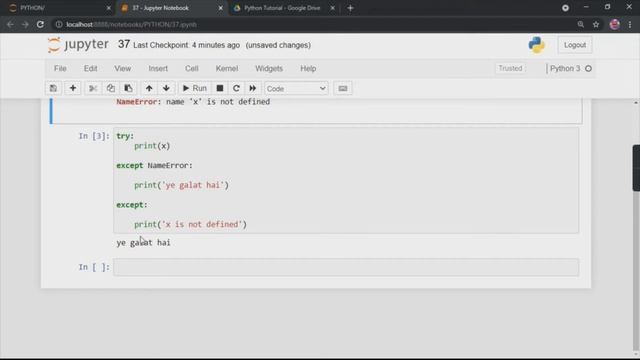Click the NameError traceback output text
Viewport: 640px width, 360px height.
click(x=193, y=102)
